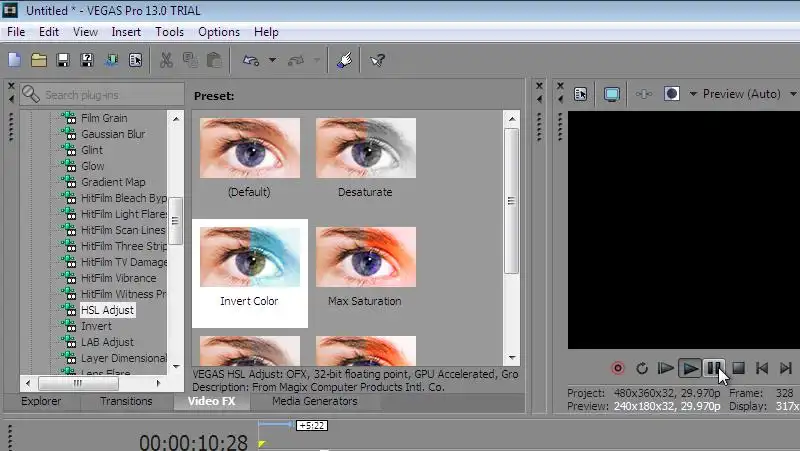Save the project with floppy icon
The image size is (800, 451).
pos(63,60)
